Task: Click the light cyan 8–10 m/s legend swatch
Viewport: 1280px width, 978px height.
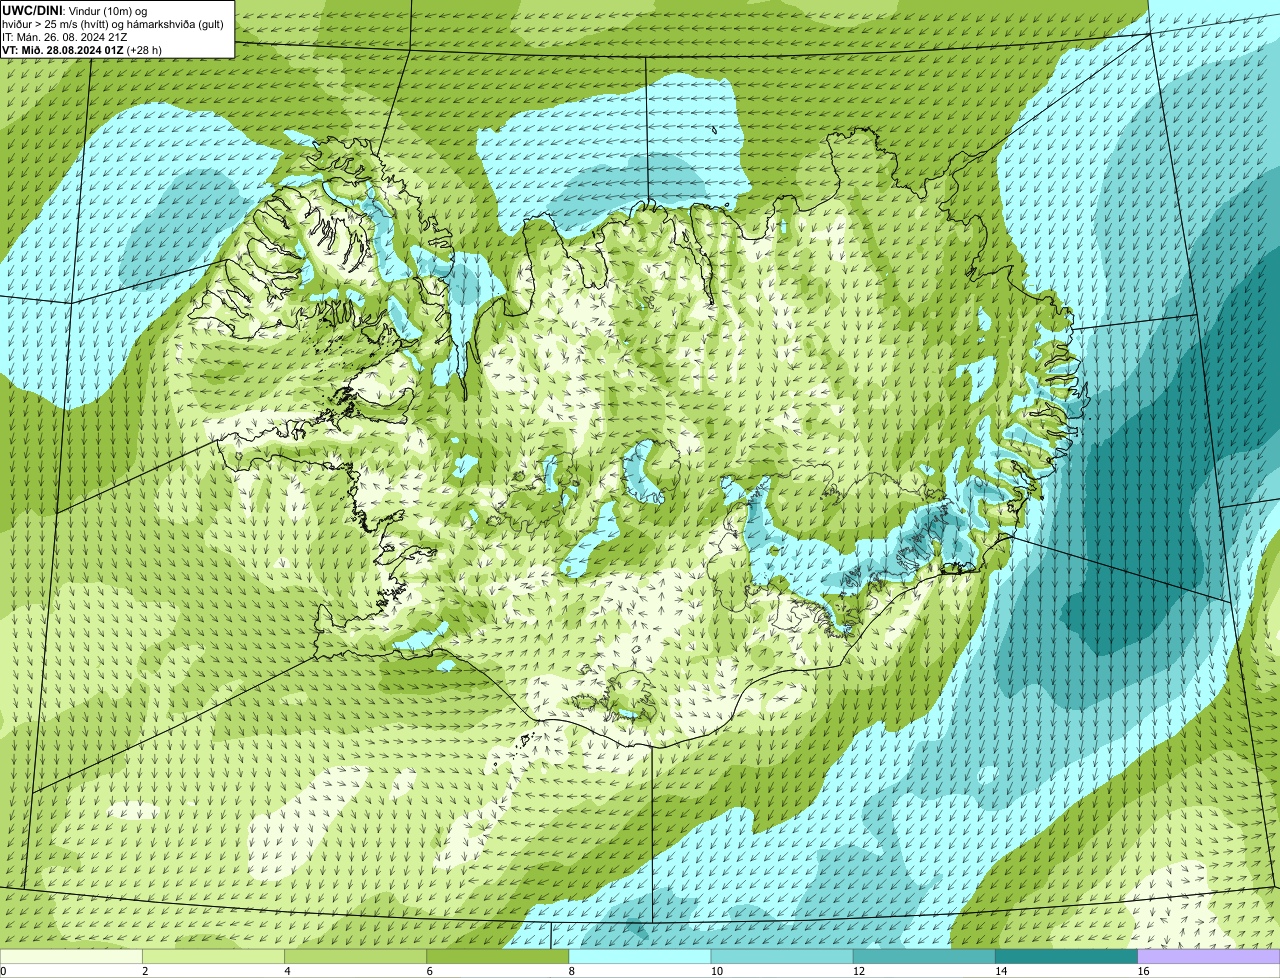Action: [x=640, y=956]
